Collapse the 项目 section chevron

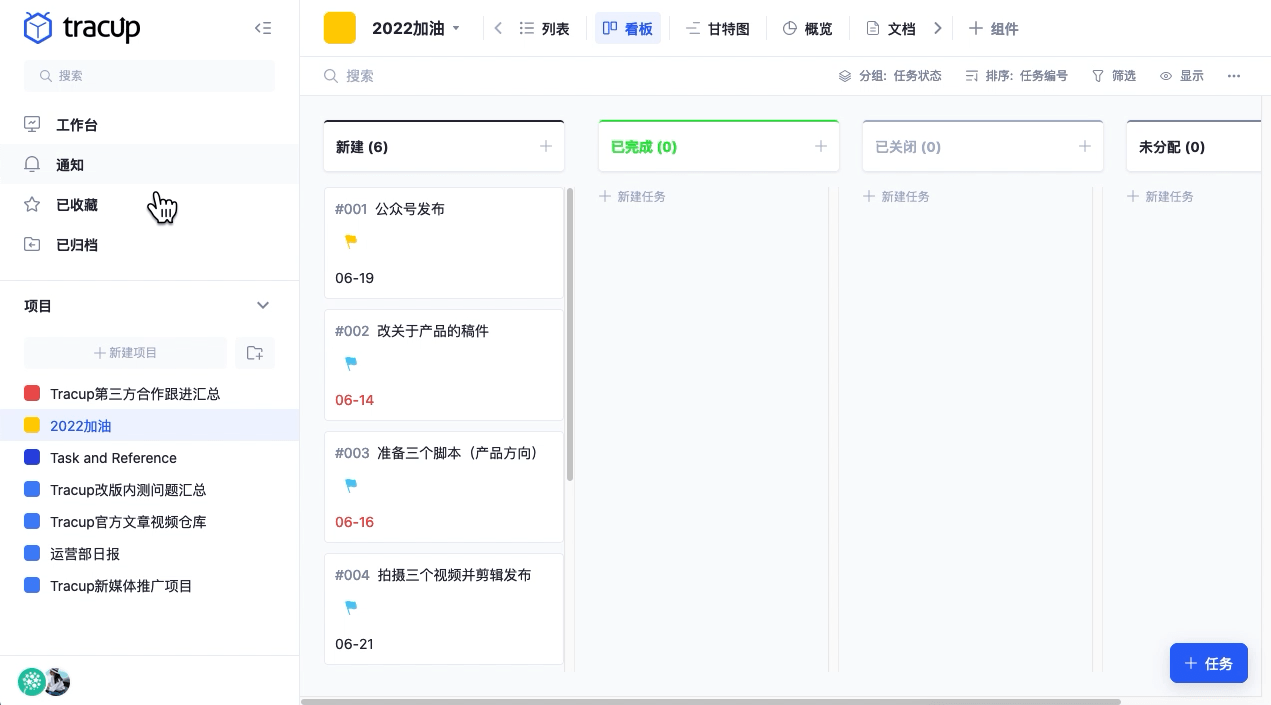point(263,305)
